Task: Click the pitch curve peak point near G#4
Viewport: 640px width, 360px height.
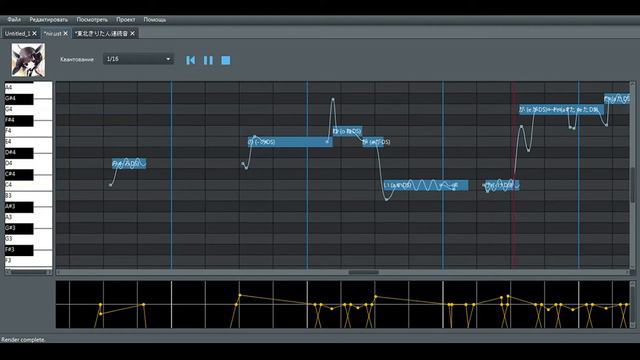Action: (x=333, y=99)
